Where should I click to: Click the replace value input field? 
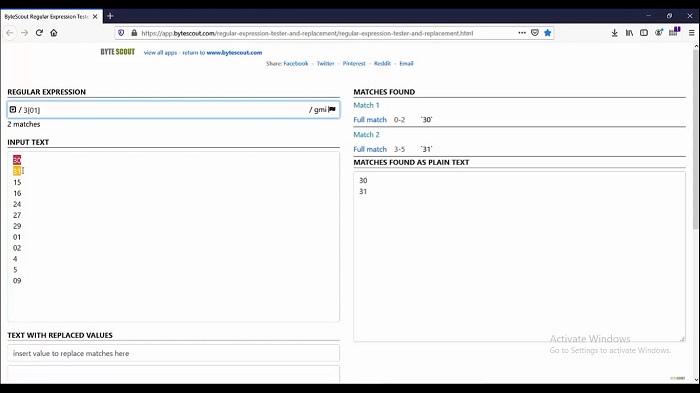coord(173,353)
